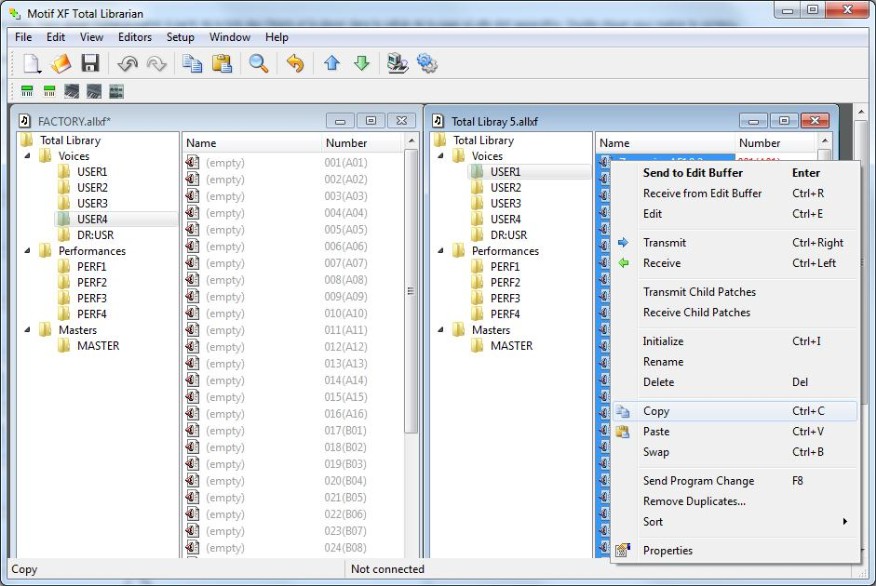
Task: Choose Copy in the context menu
Action: (x=735, y=411)
